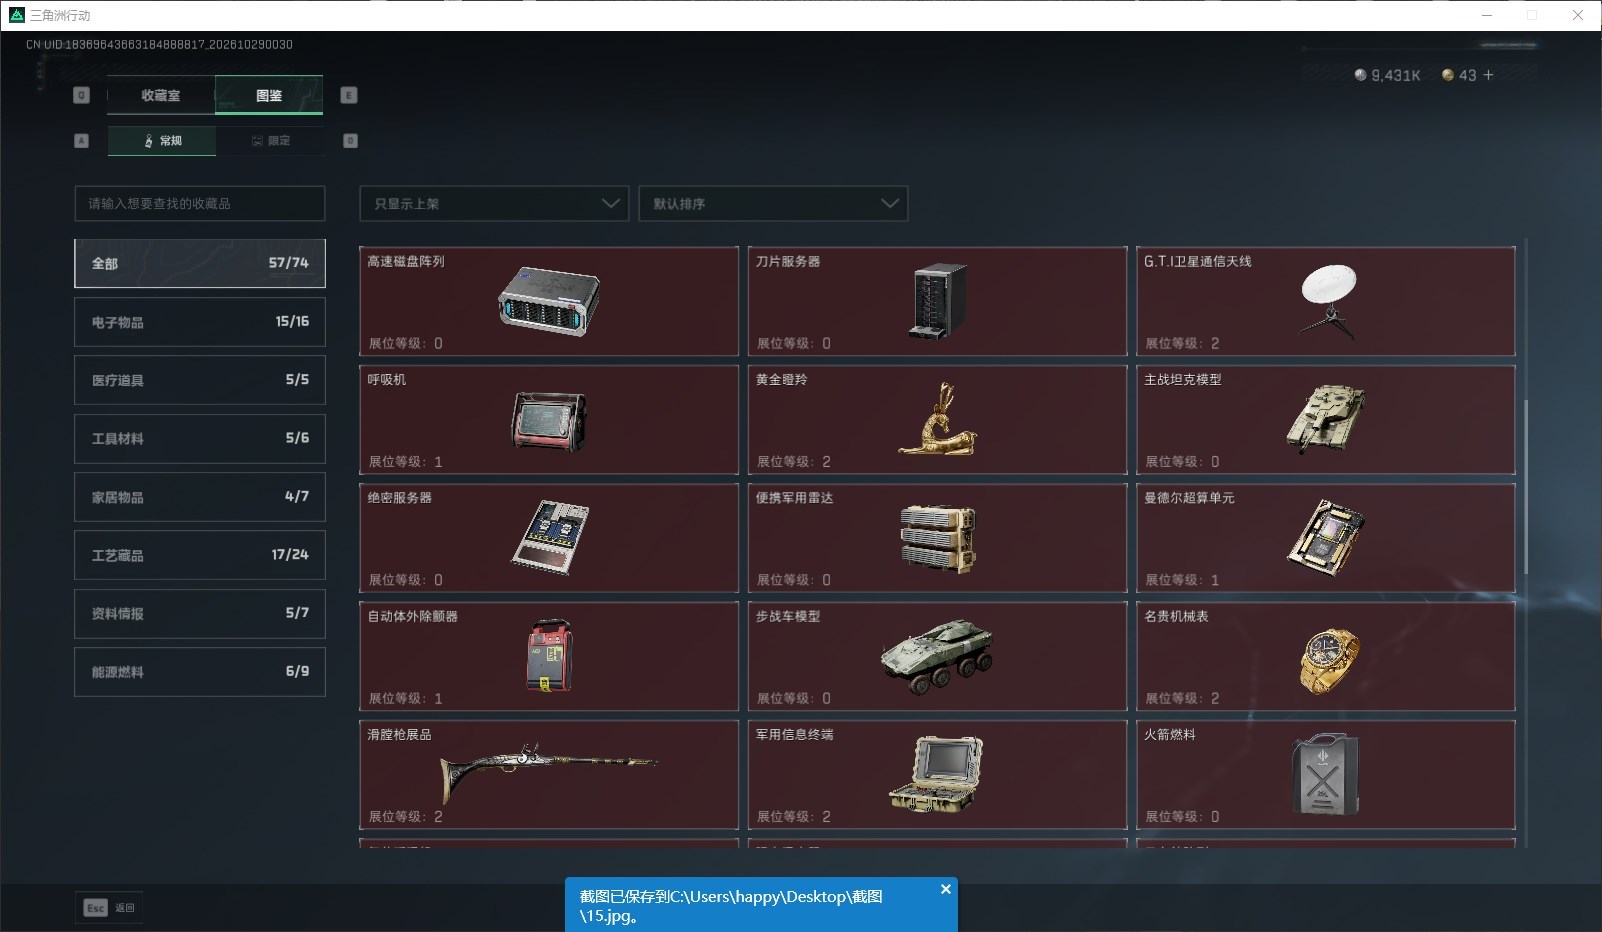Select the 能源燃料 category

pyautogui.click(x=200, y=672)
